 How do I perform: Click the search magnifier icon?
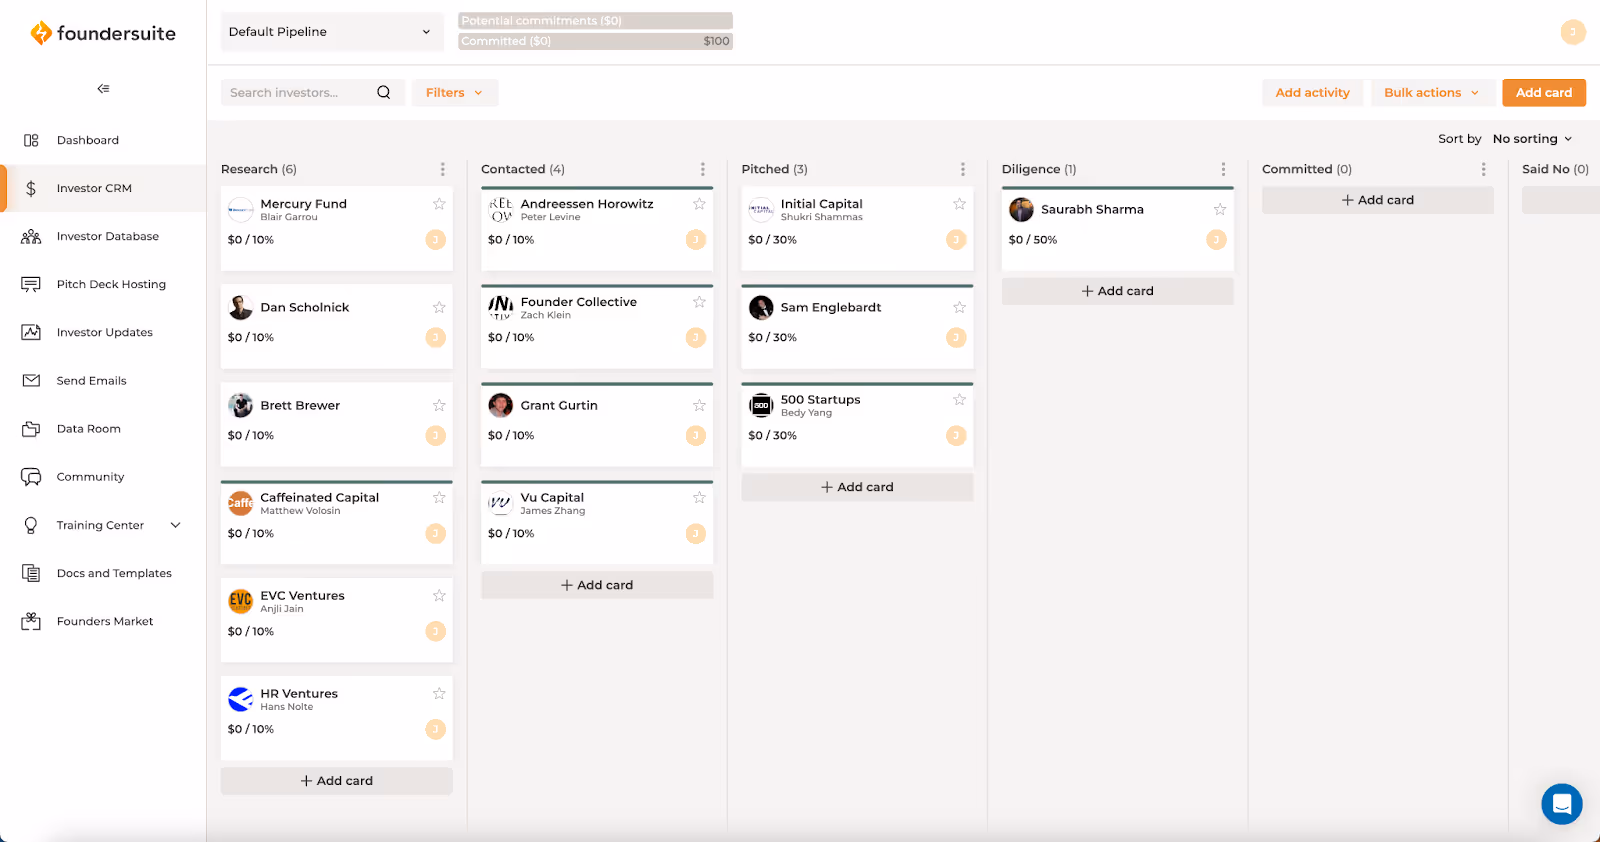[384, 93]
